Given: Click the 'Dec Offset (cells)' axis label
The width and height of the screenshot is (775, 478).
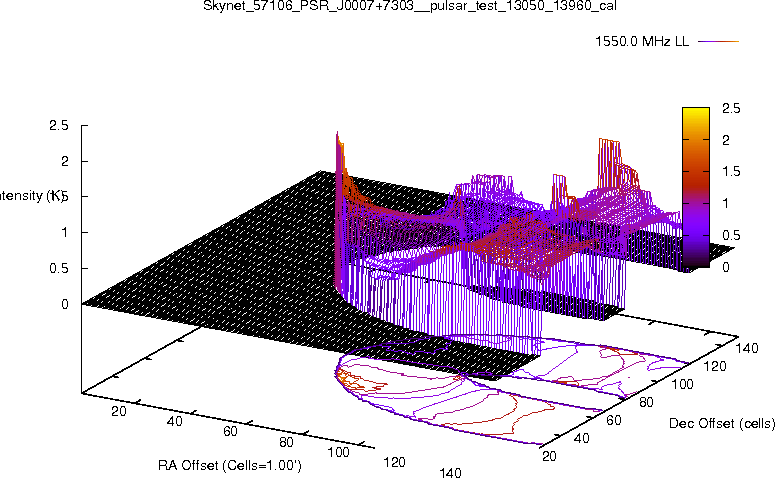Looking at the screenshot, I should click(x=722, y=424).
